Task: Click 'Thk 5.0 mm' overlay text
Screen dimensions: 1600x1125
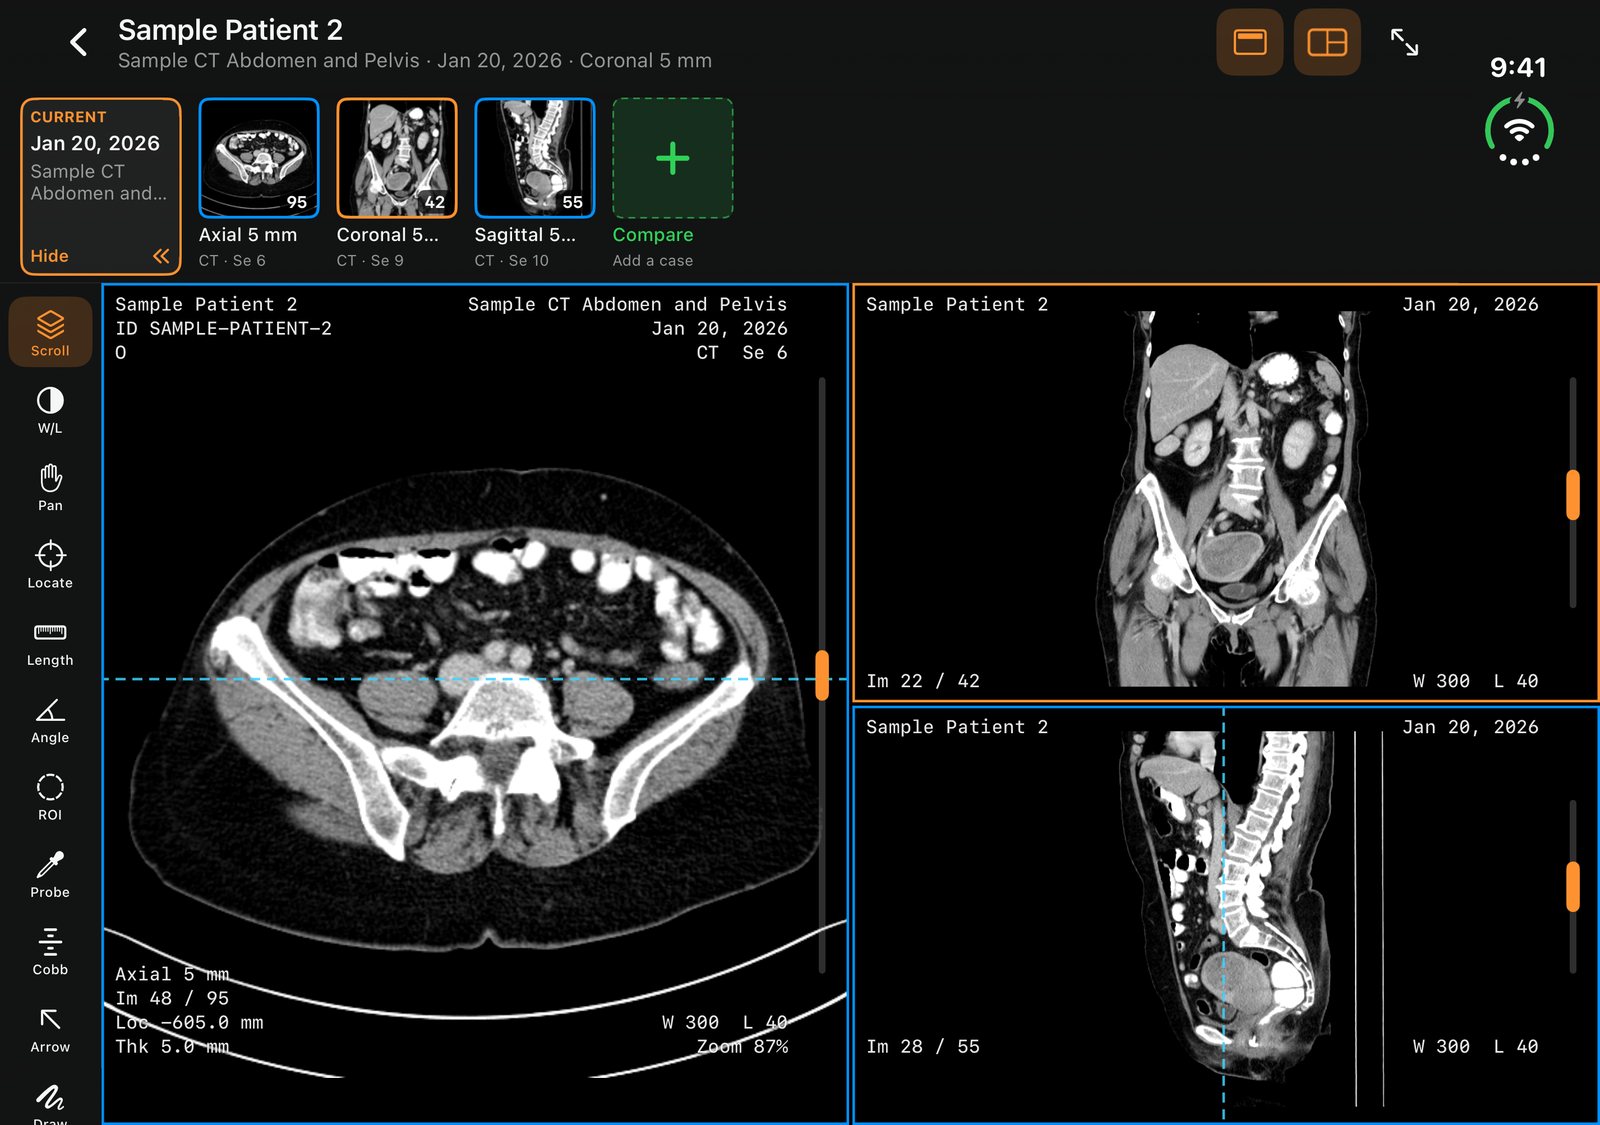Action: (x=172, y=1047)
